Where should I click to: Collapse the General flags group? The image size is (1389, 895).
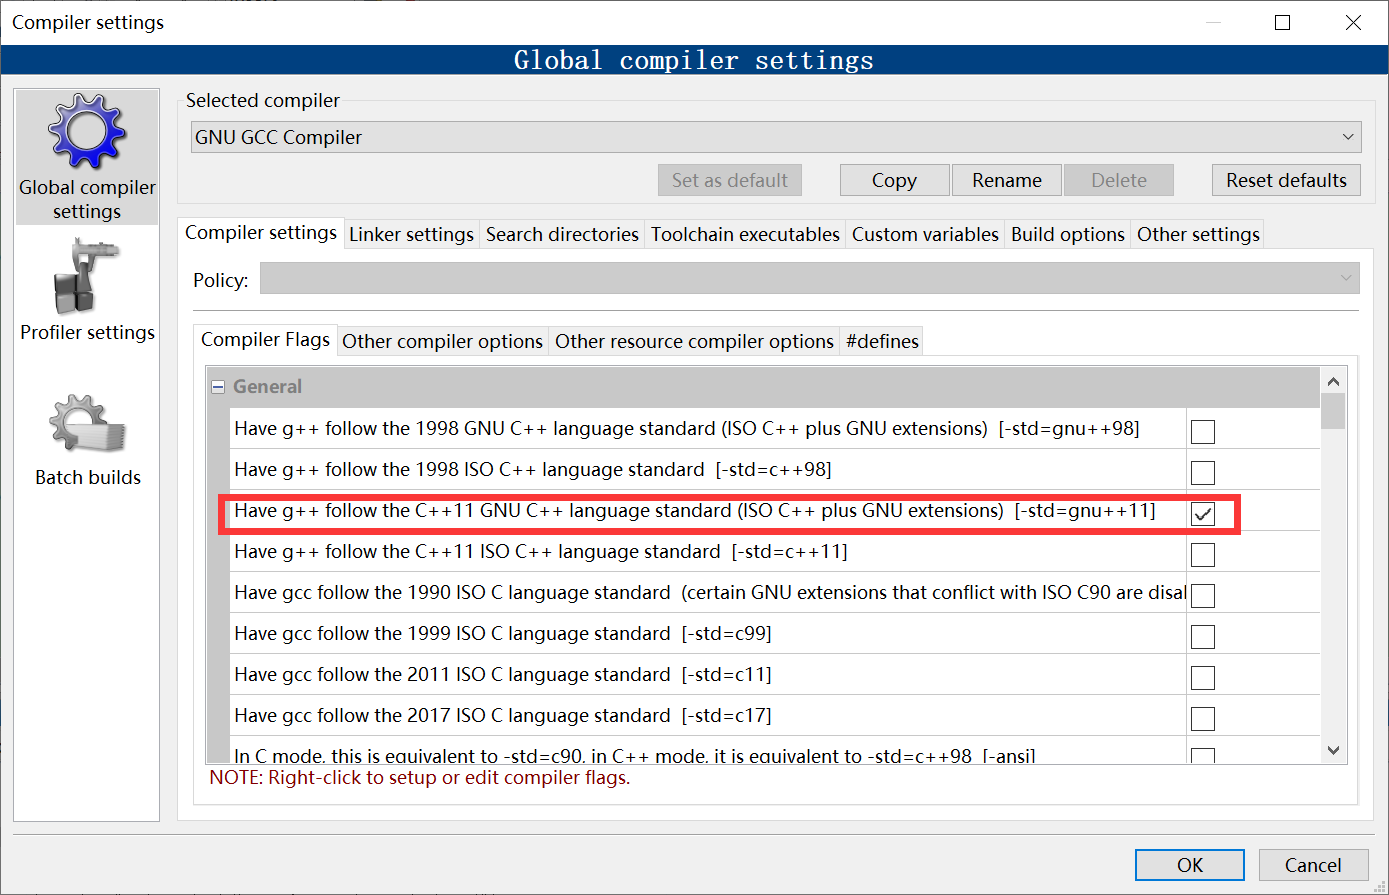[x=218, y=387]
